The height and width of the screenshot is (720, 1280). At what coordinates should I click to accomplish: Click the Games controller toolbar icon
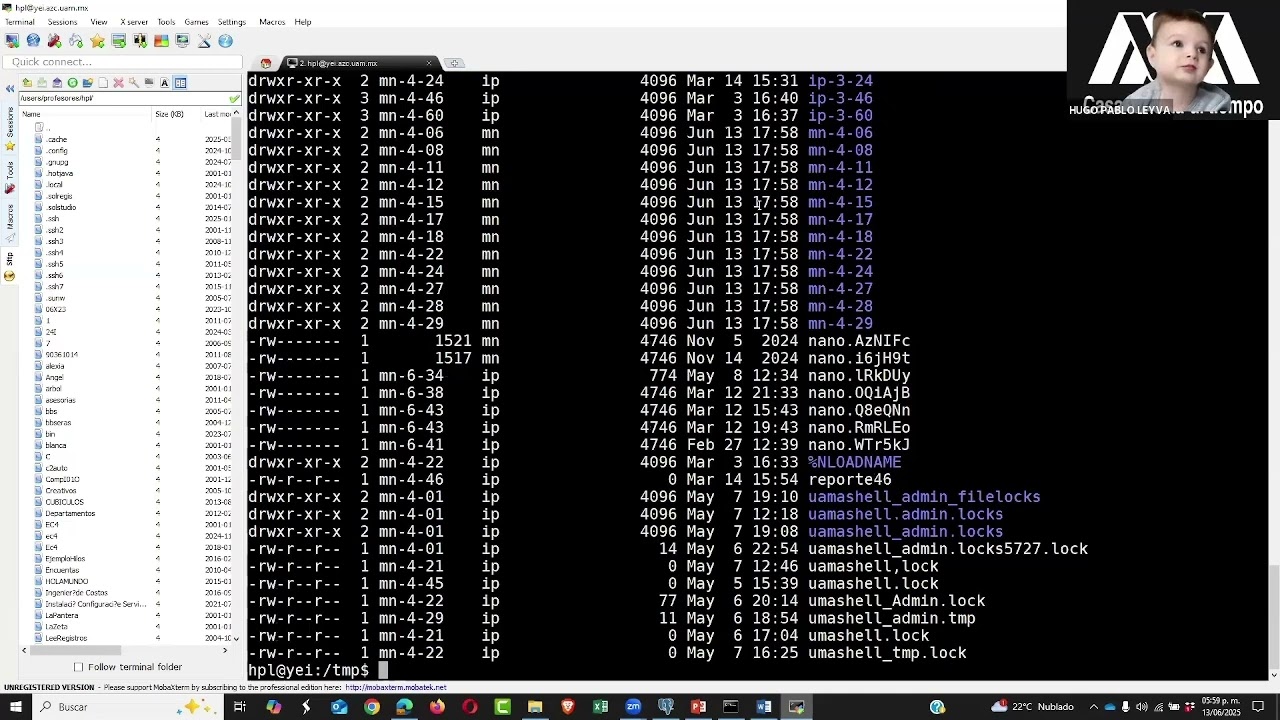tap(76, 41)
